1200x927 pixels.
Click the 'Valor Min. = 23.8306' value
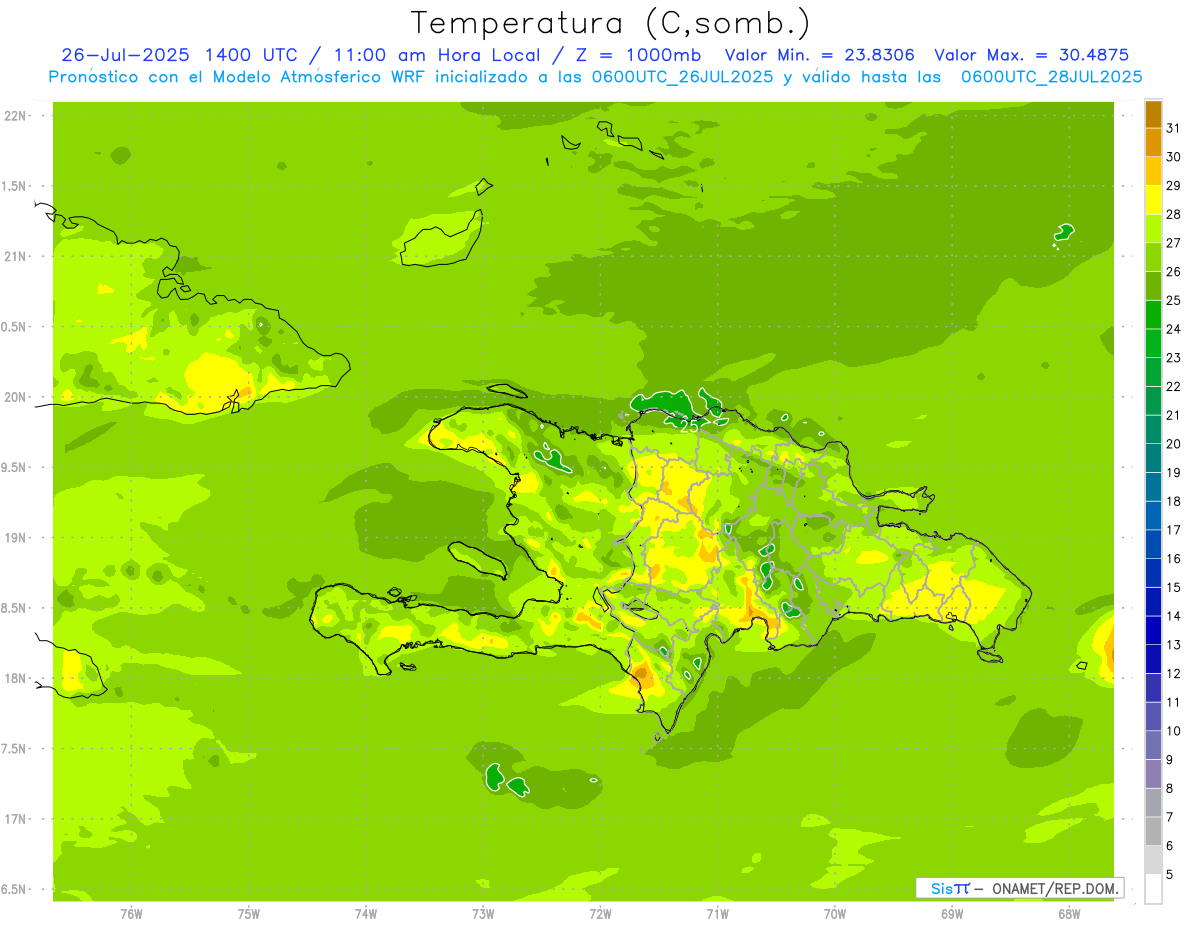[x=820, y=55]
